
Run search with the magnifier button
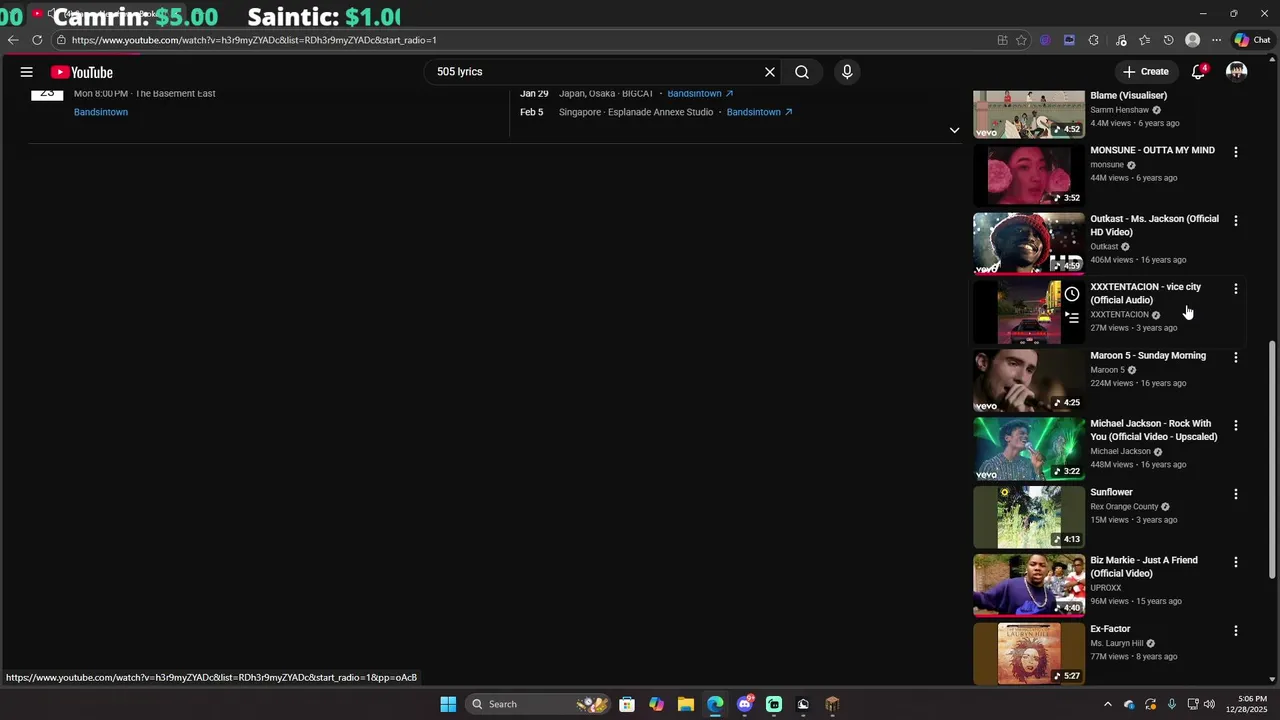(802, 72)
